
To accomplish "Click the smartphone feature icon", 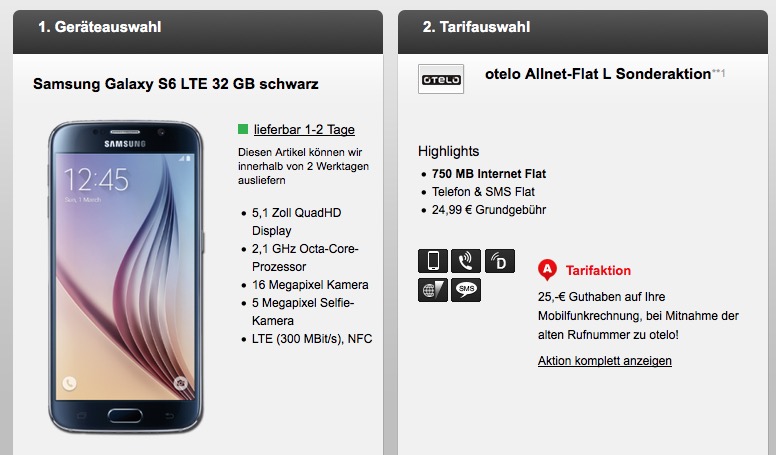I will pos(433,261).
